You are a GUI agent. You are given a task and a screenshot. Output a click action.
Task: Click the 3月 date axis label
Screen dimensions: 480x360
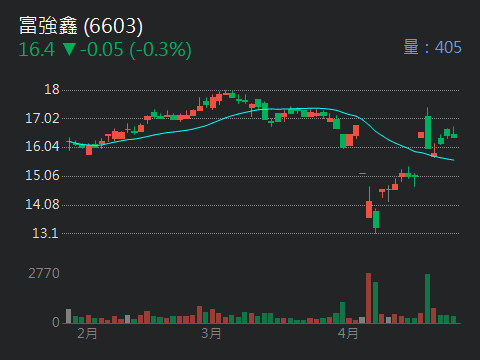(211, 333)
